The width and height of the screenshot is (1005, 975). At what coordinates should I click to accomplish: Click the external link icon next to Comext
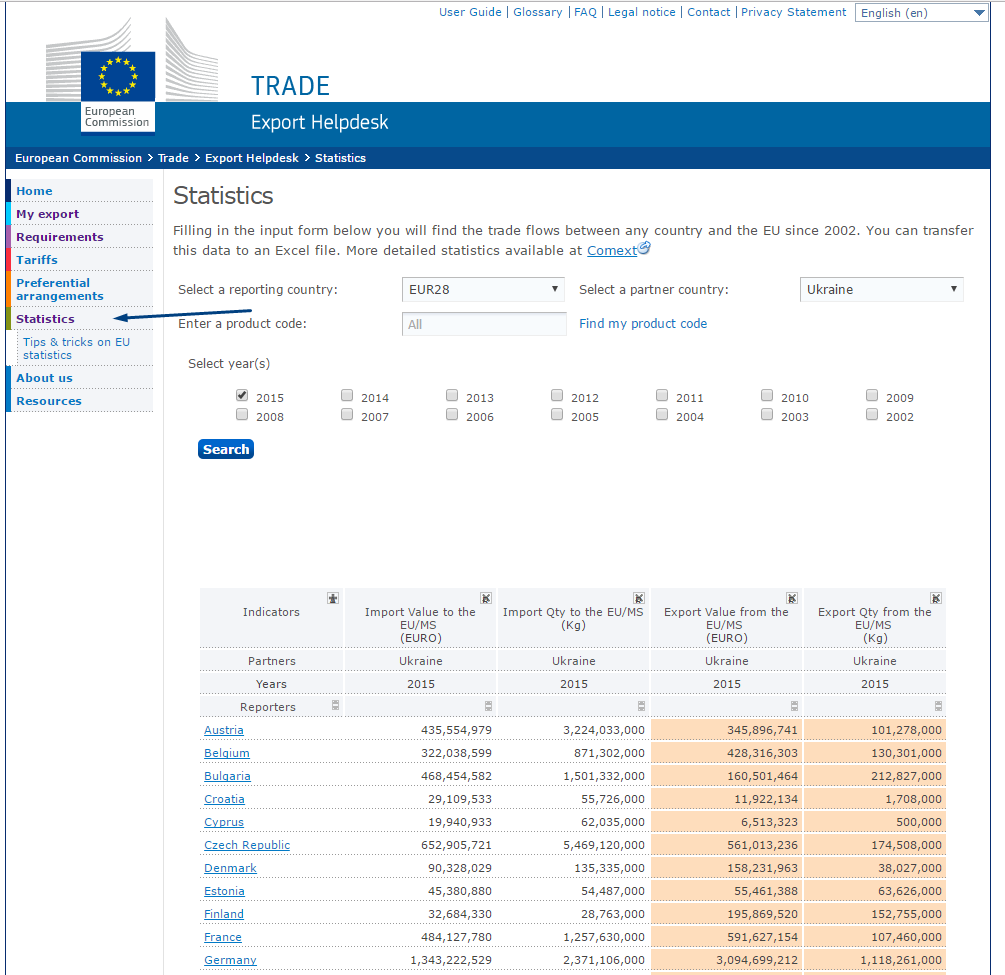pos(645,249)
